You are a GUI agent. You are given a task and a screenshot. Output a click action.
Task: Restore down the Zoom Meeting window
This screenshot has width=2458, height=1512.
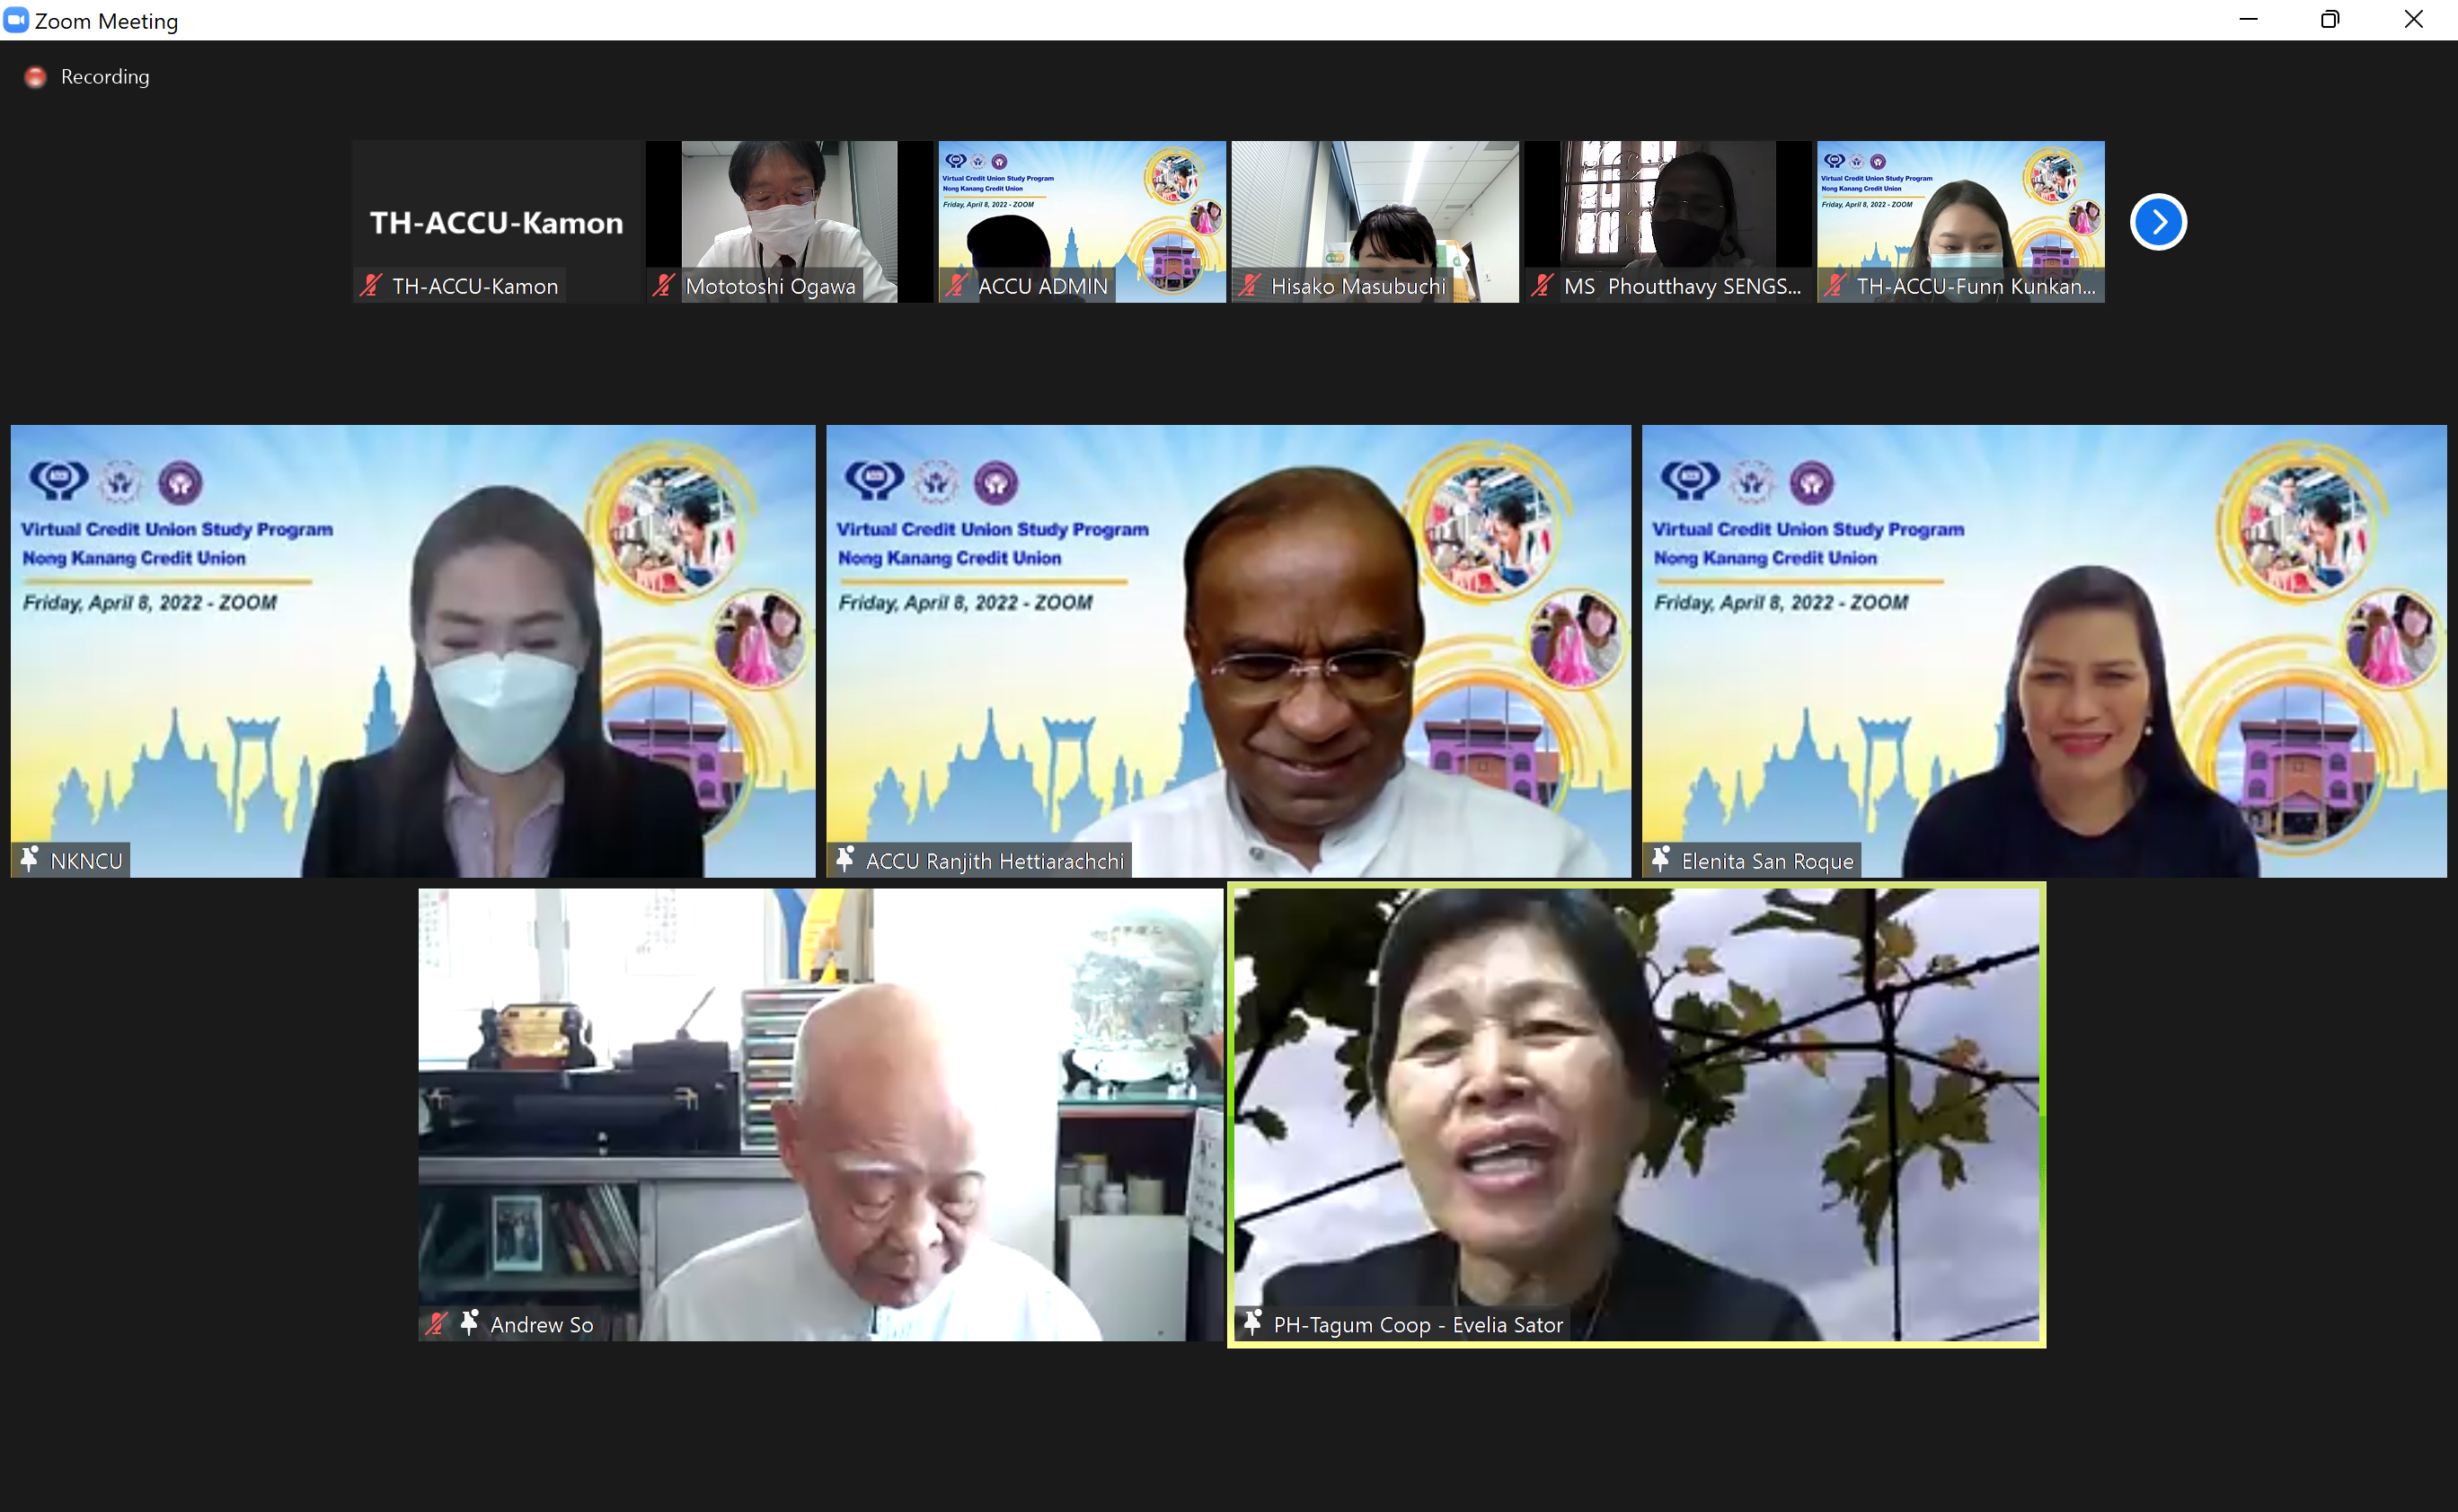click(x=2330, y=20)
